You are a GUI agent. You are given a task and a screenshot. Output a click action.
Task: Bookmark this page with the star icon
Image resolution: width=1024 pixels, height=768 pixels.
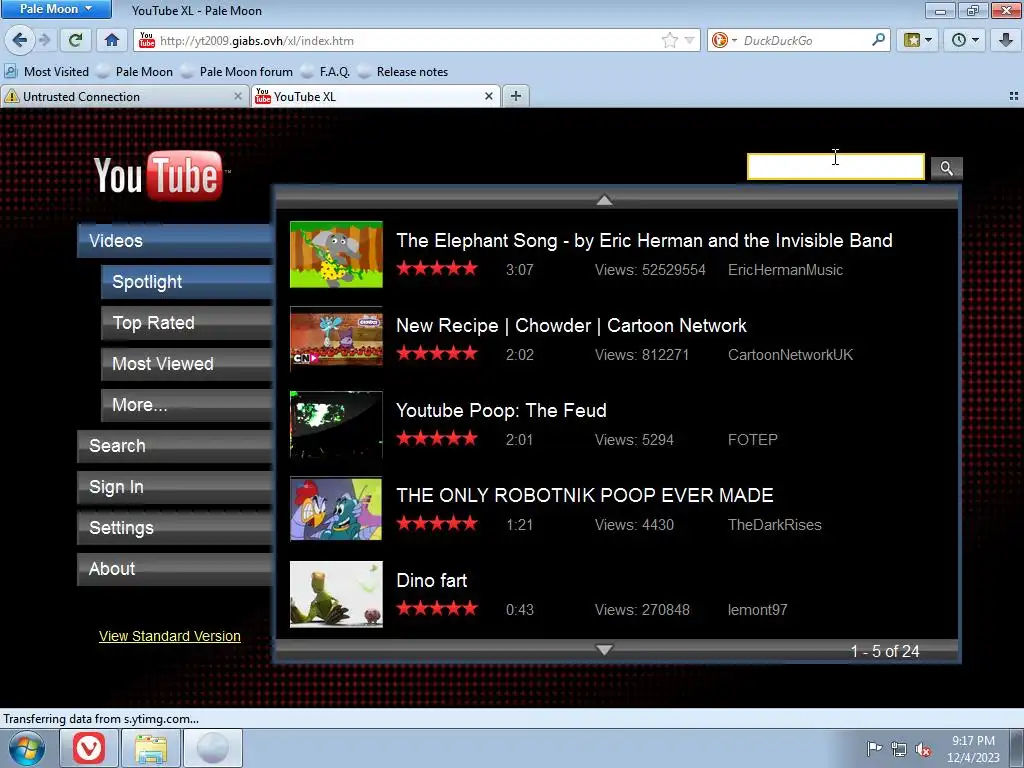tap(669, 40)
